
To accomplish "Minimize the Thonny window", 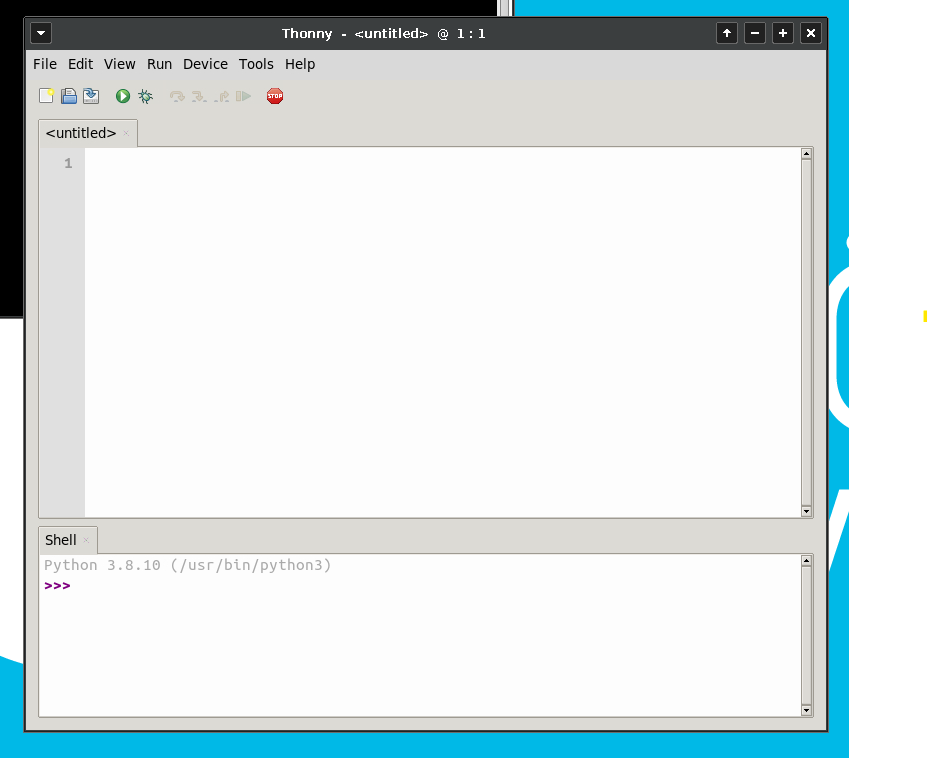I will 755,33.
